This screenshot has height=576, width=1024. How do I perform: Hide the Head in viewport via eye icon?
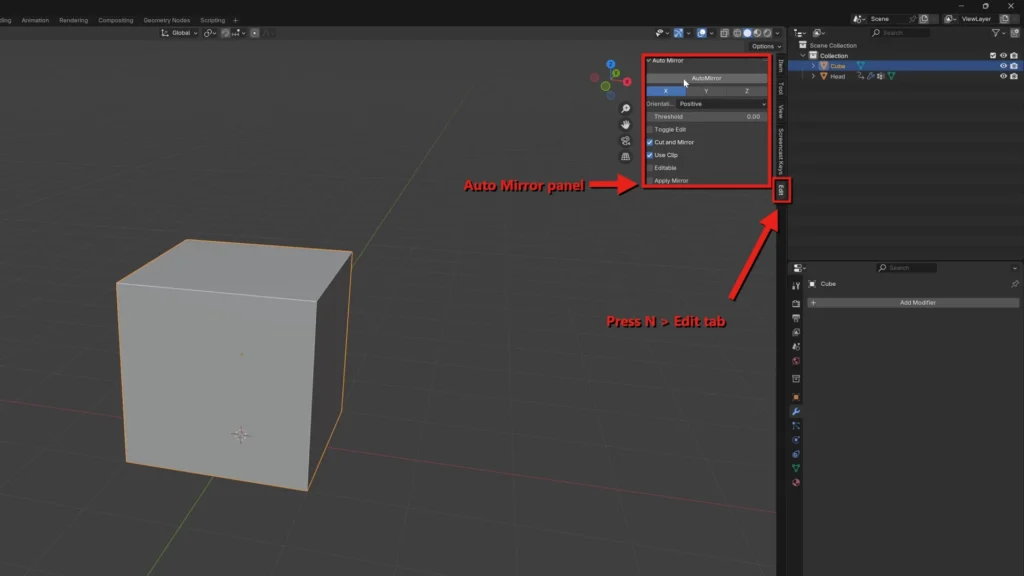click(1003, 76)
